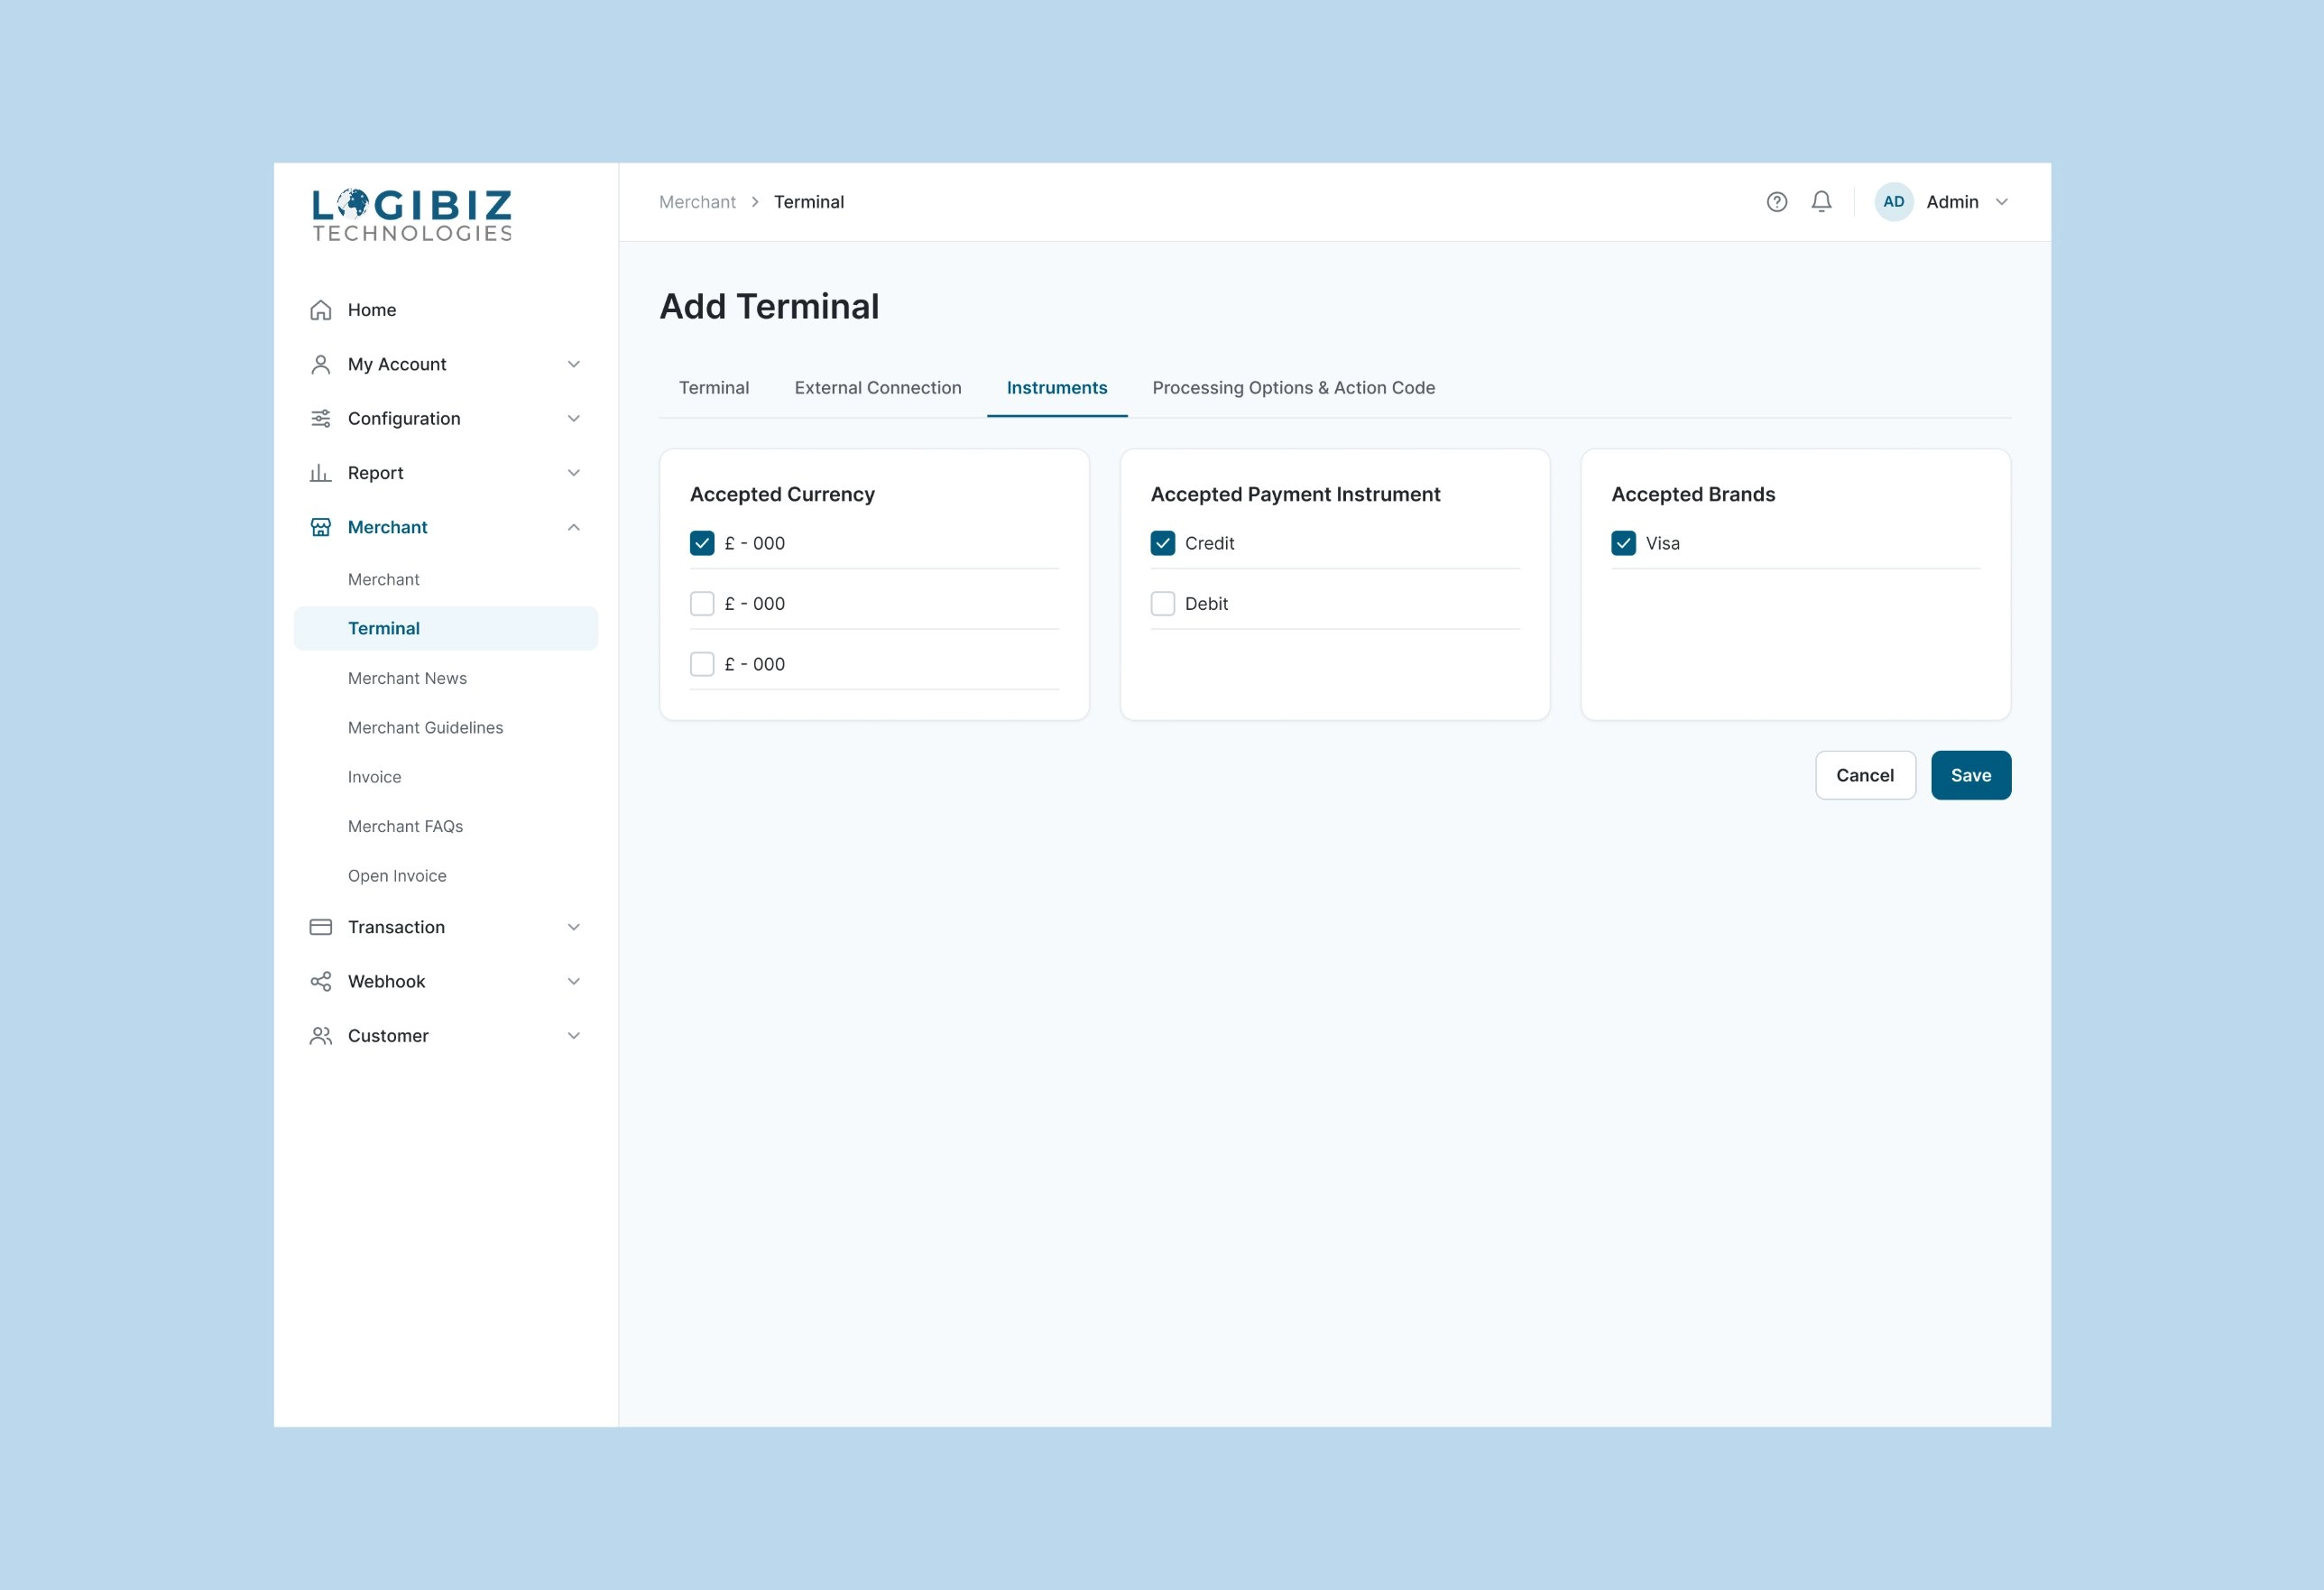Expand the Webhook chevron
The width and height of the screenshot is (2324, 1590).
[x=574, y=981]
